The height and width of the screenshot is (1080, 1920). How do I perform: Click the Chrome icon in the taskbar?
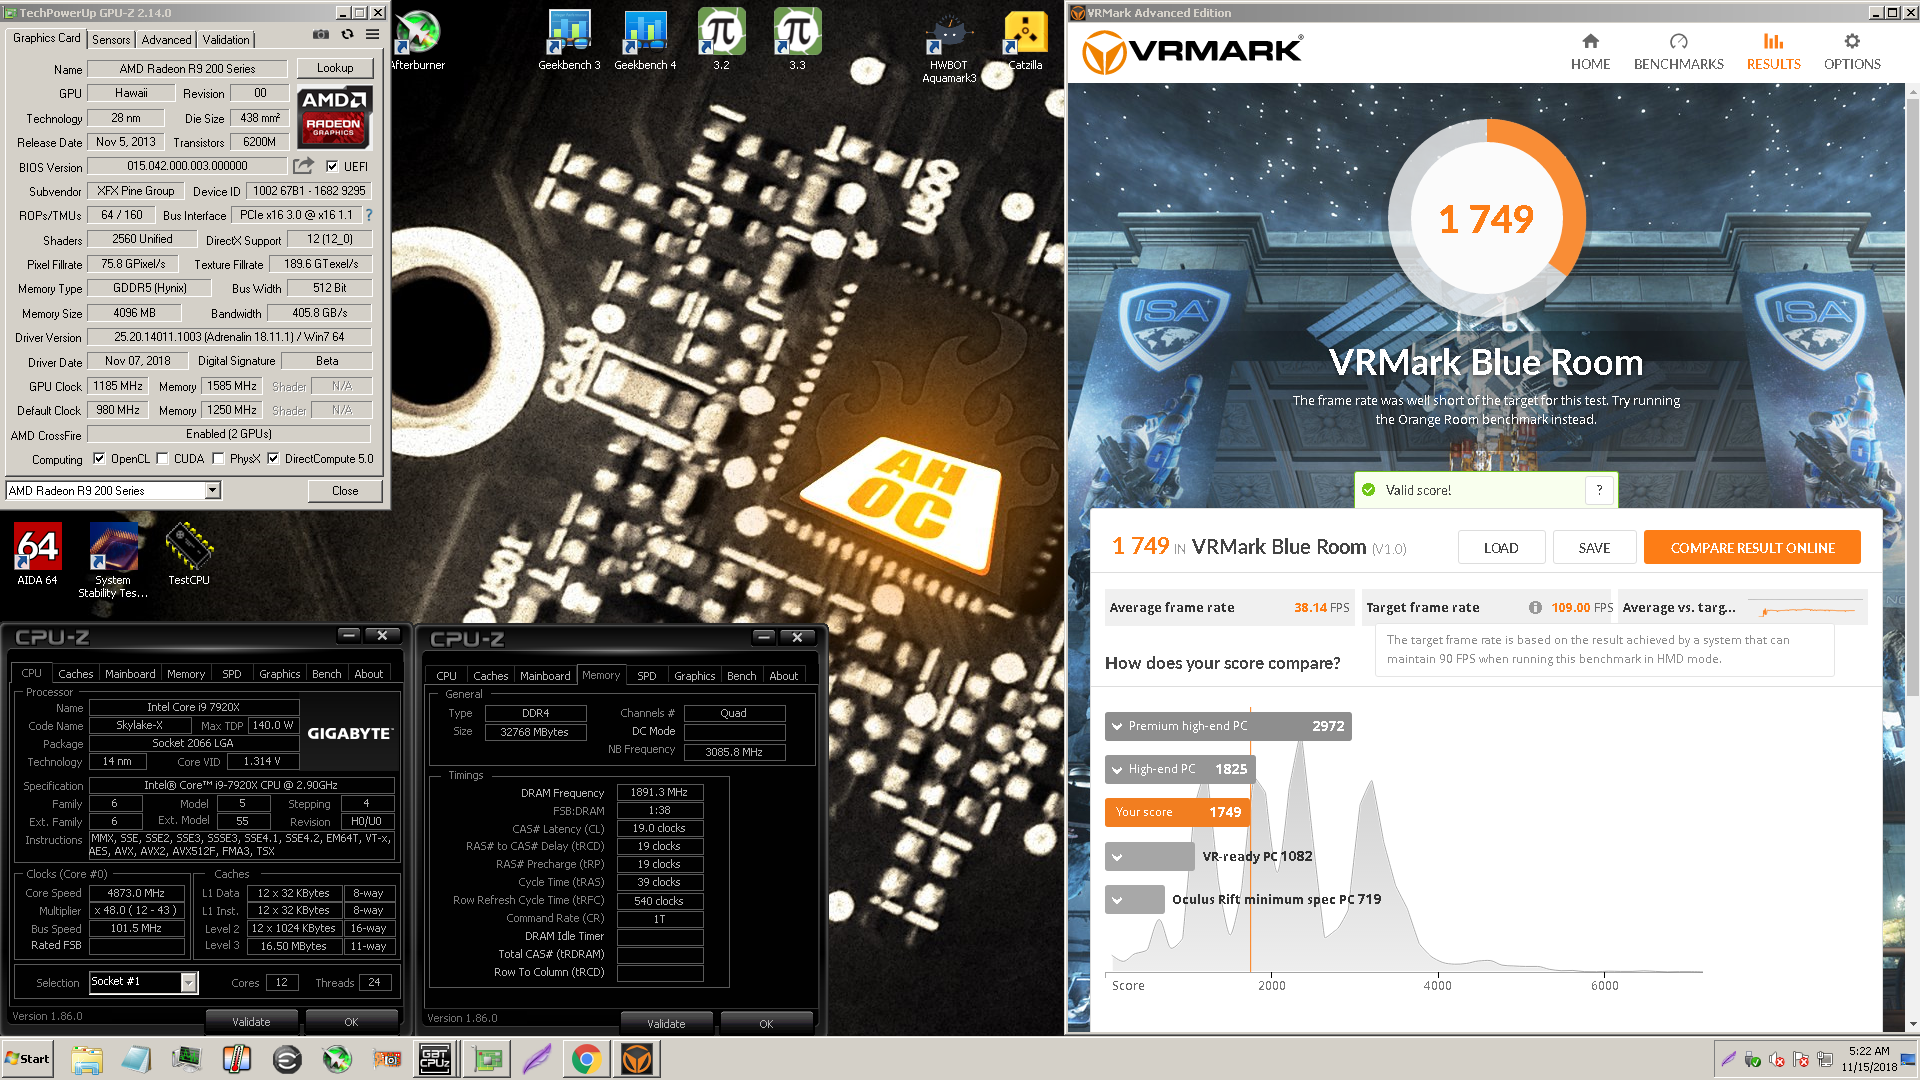(586, 1059)
